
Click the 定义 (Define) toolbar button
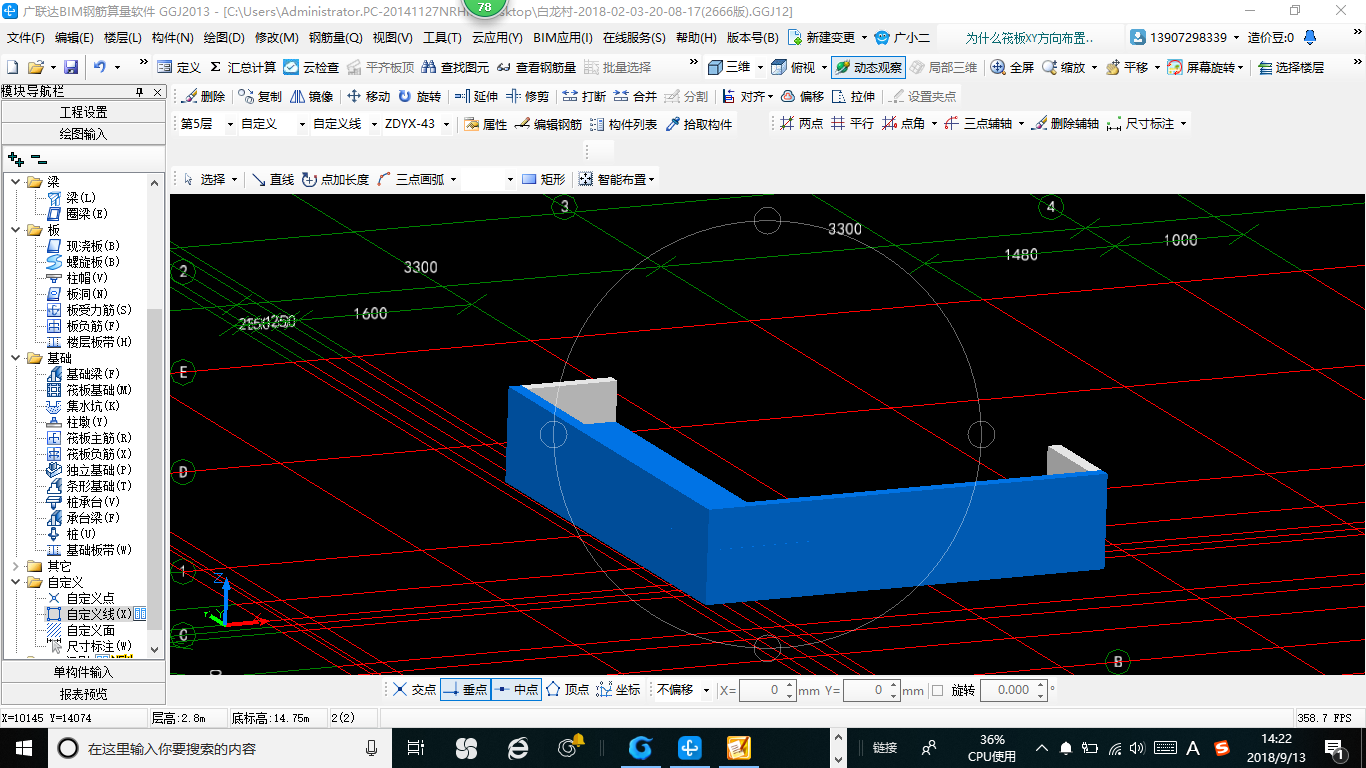pyautogui.click(x=180, y=67)
